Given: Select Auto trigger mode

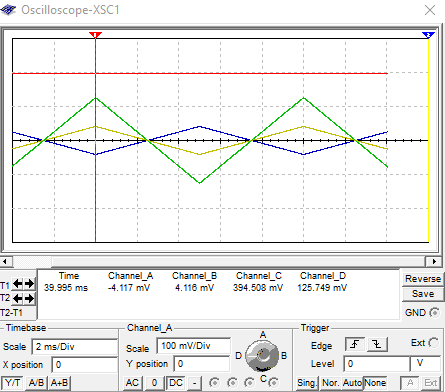Looking at the screenshot, I should click(353, 383).
